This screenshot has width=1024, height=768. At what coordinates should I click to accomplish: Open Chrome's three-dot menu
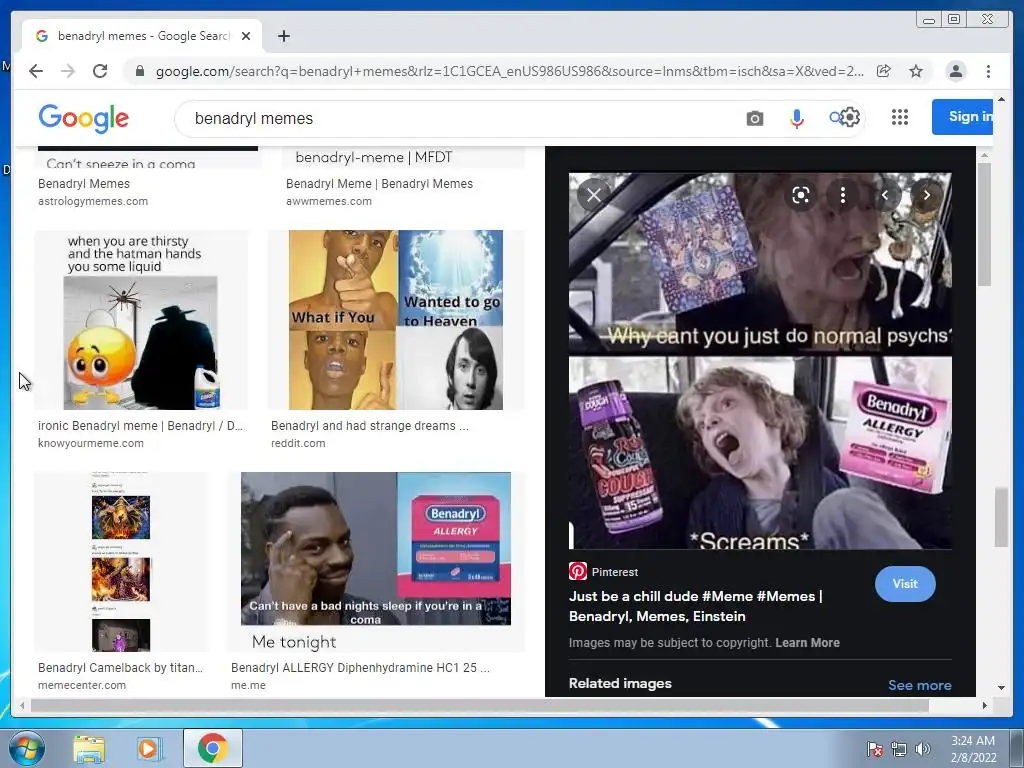(988, 71)
